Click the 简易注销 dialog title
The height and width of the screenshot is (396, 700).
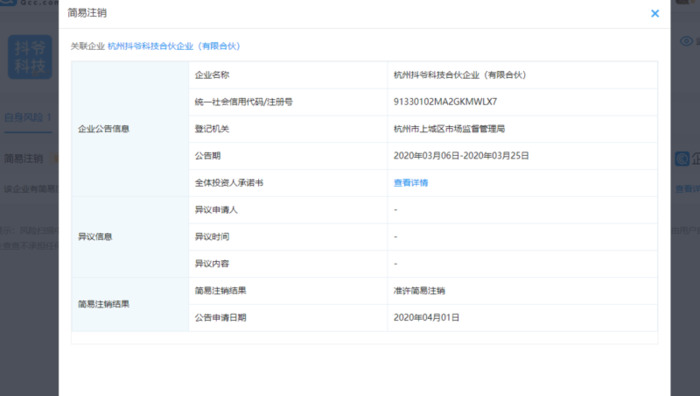coord(87,13)
